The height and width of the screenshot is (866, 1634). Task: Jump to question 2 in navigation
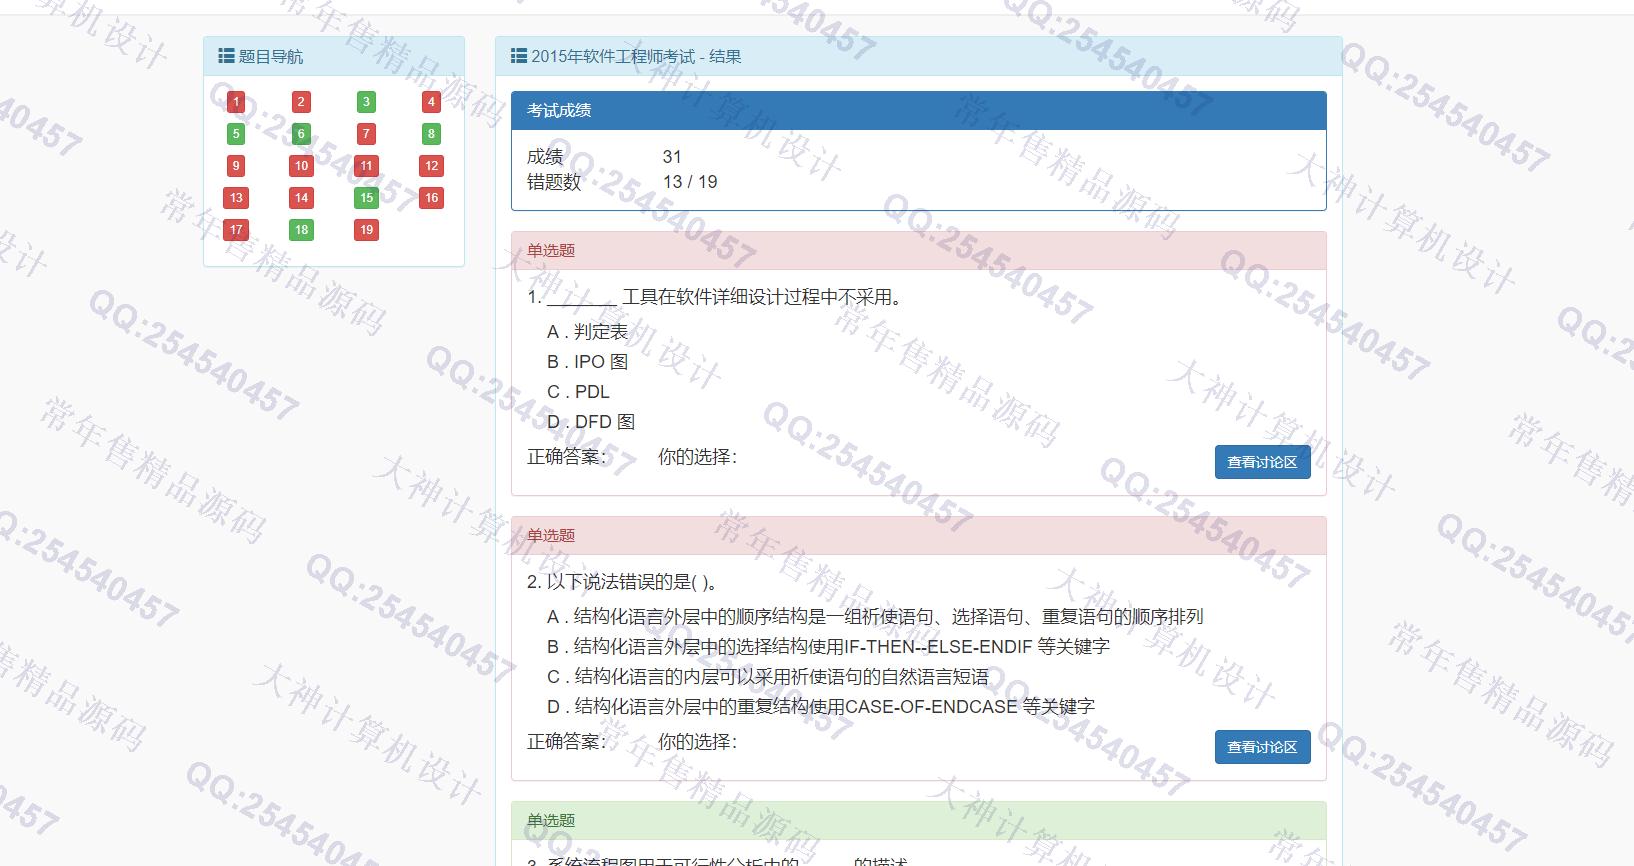pos(301,102)
